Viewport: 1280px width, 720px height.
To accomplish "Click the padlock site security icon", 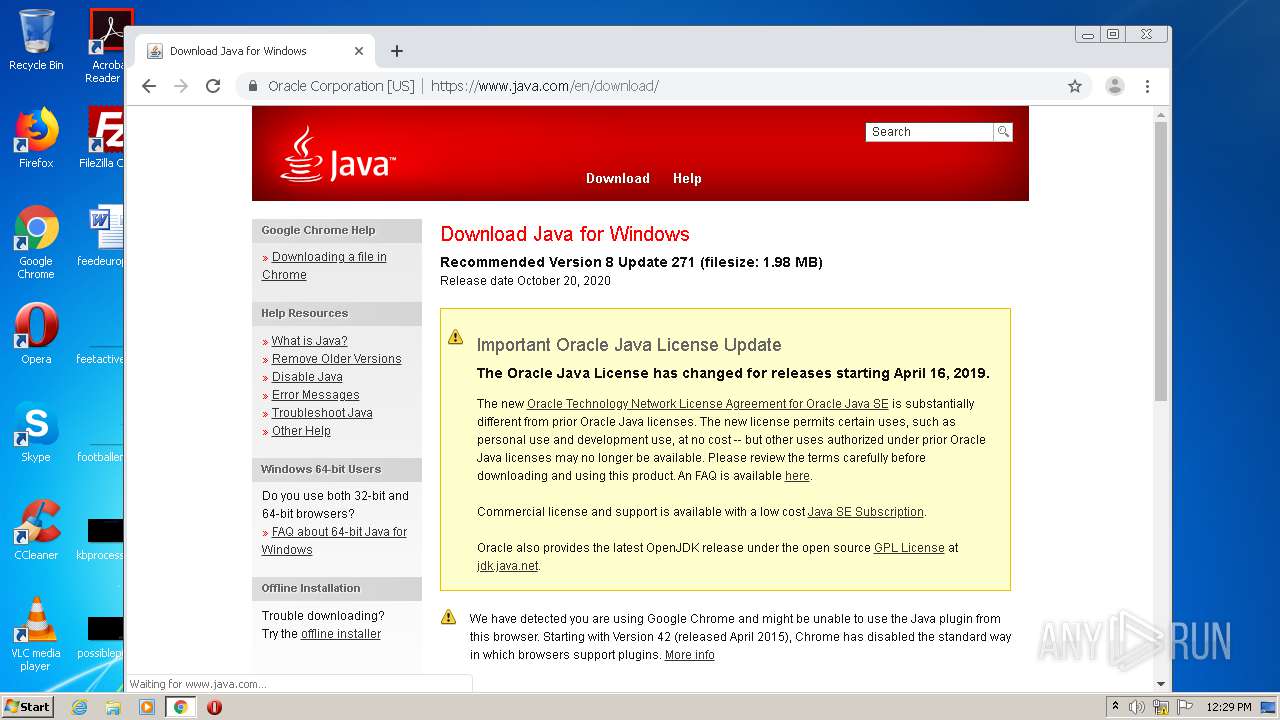I will 253,86.
